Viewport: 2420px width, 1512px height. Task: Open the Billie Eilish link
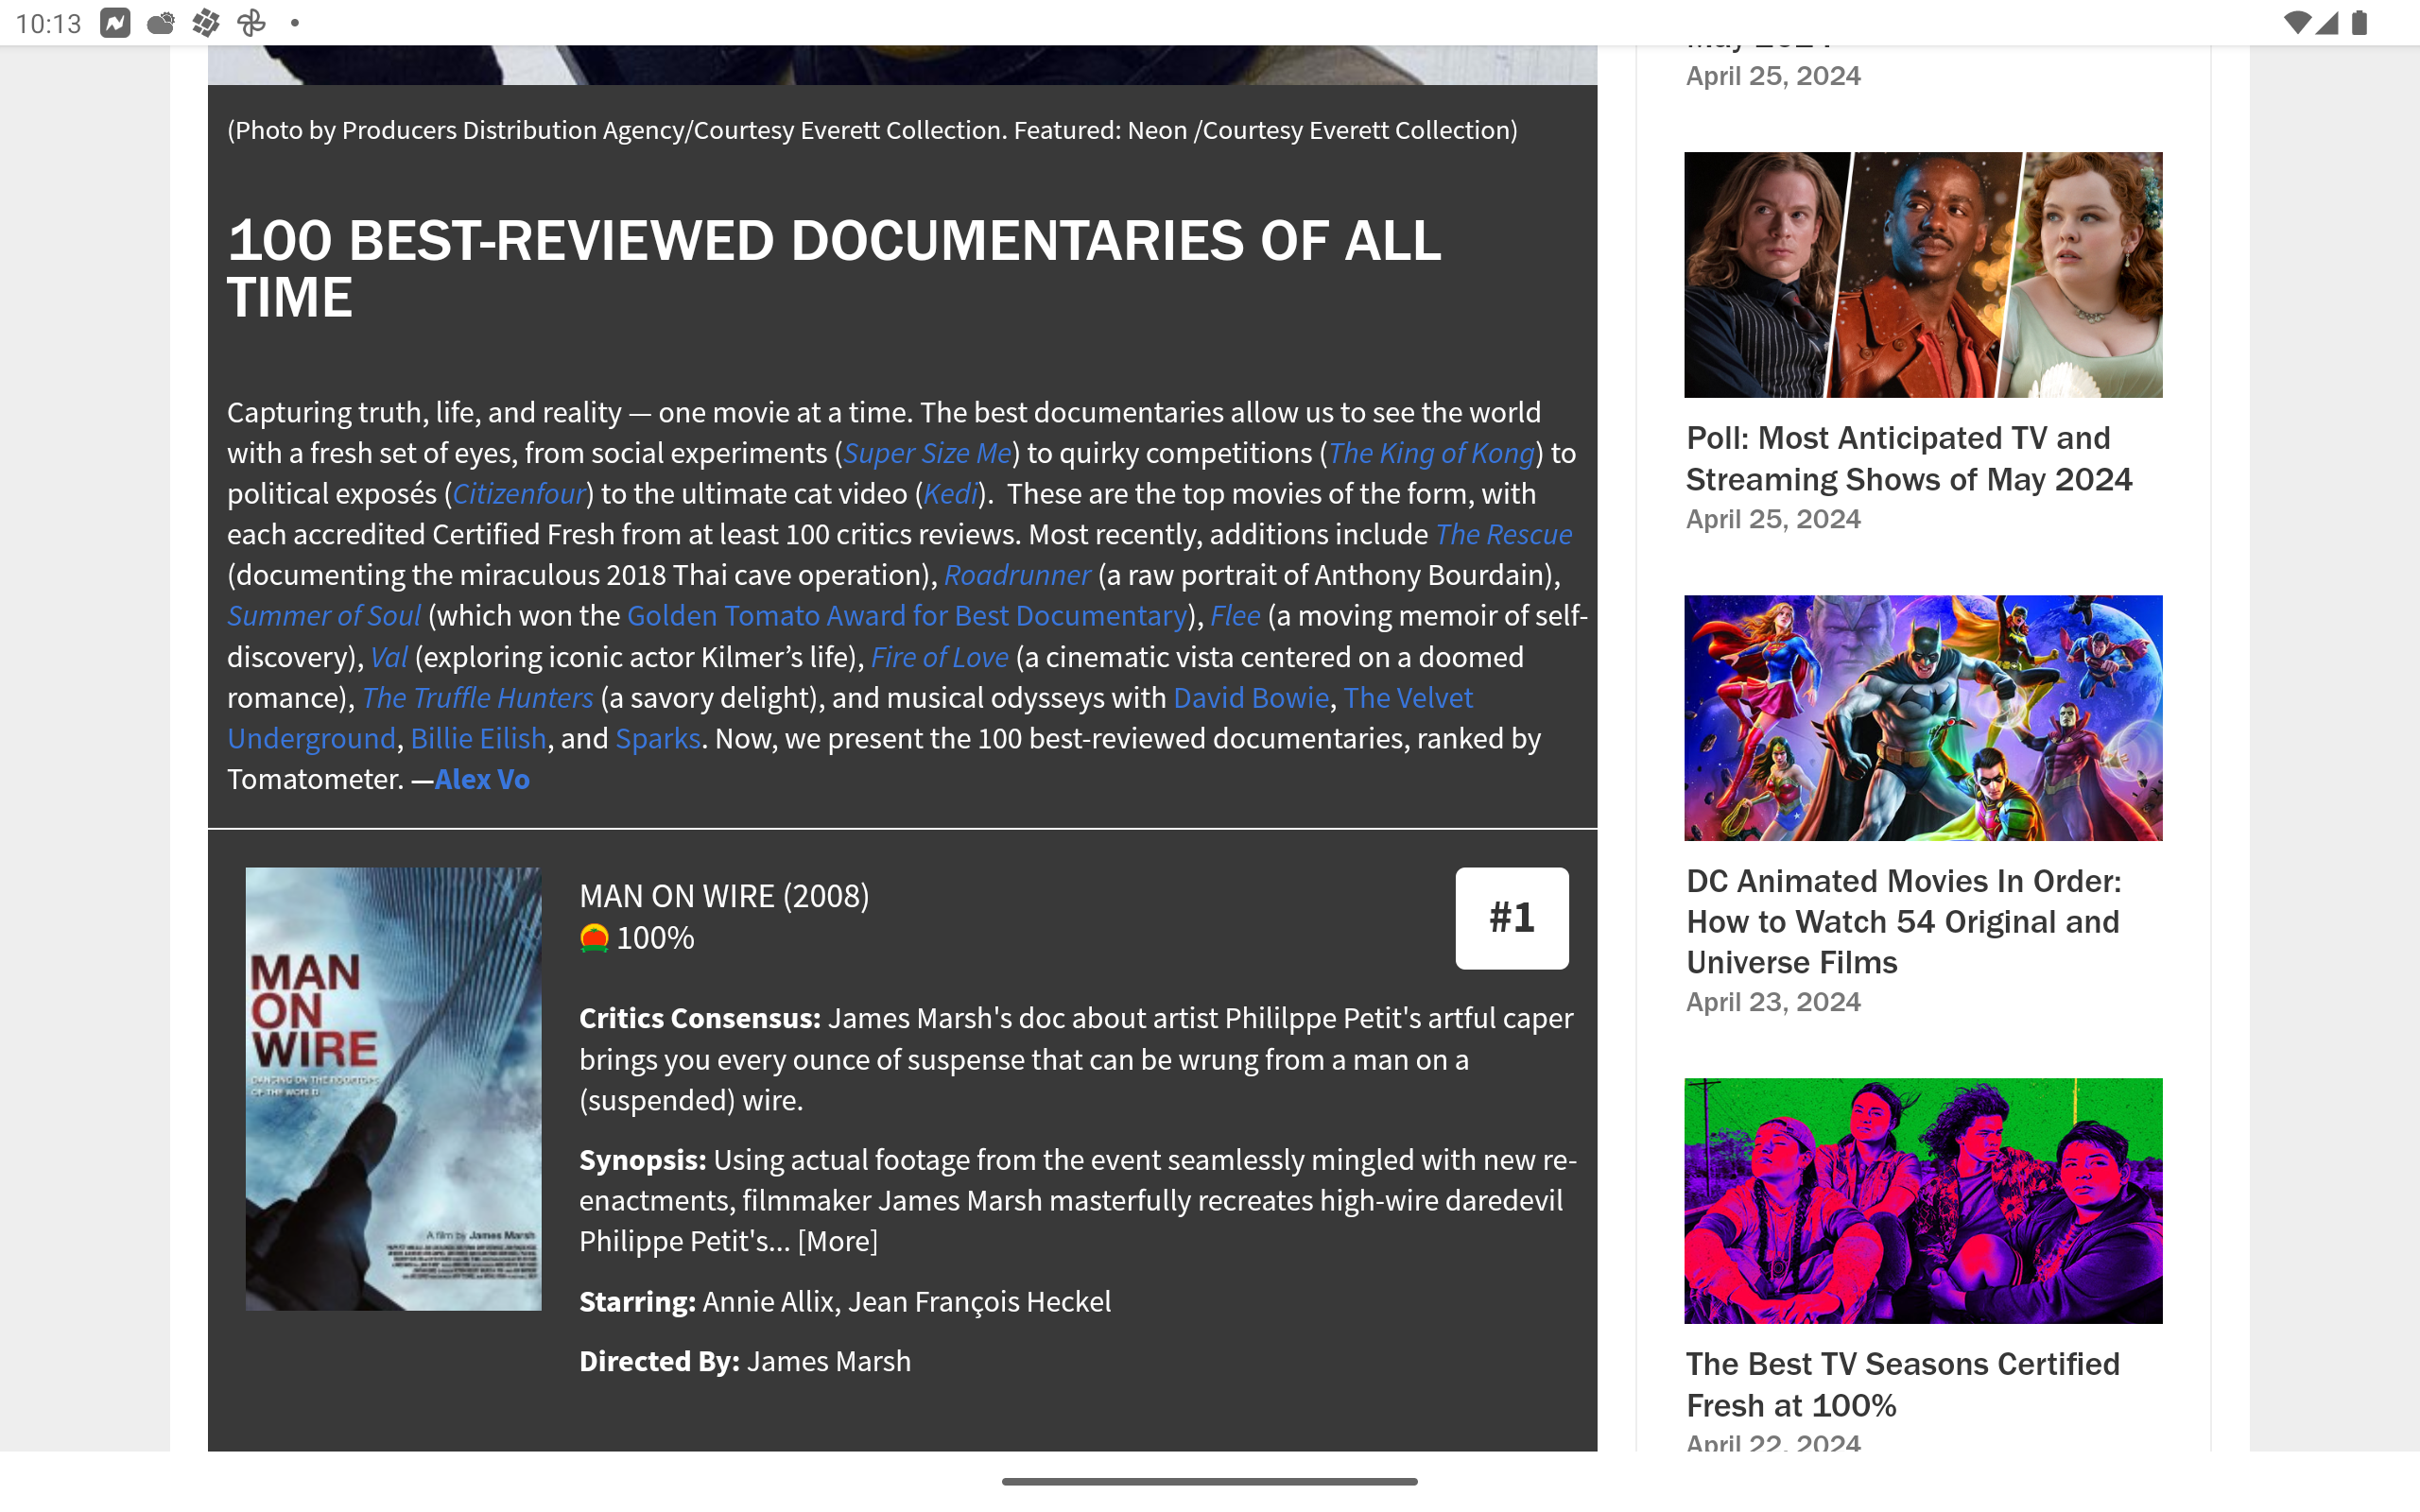coord(478,739)
